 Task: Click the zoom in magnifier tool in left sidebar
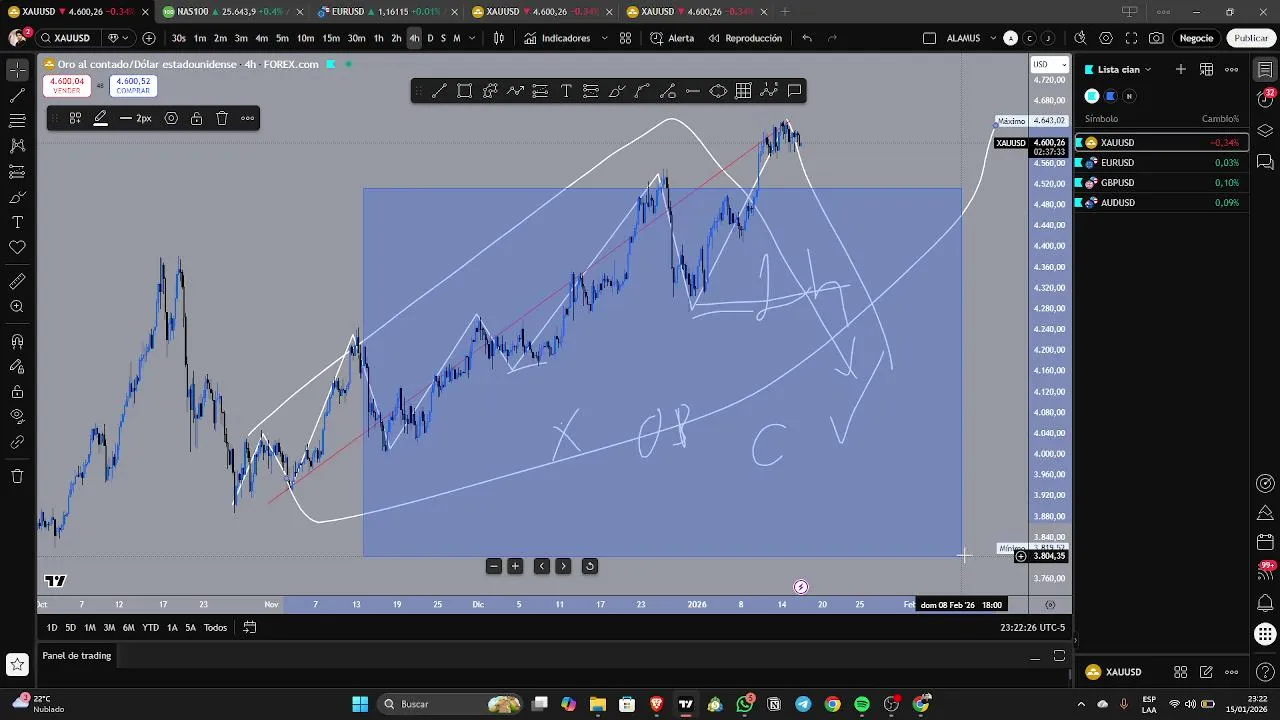pos(17,307)
